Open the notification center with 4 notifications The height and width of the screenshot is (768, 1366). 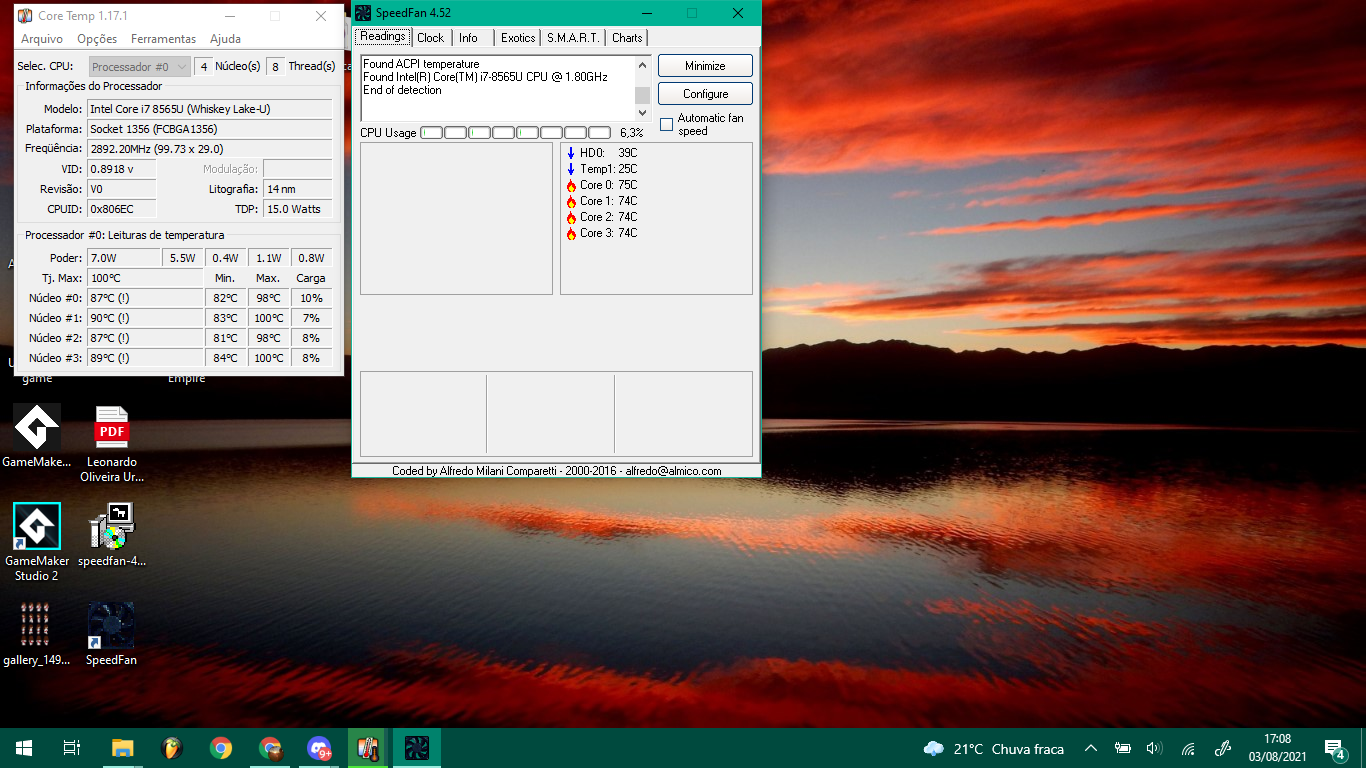tap(1334, 748)
